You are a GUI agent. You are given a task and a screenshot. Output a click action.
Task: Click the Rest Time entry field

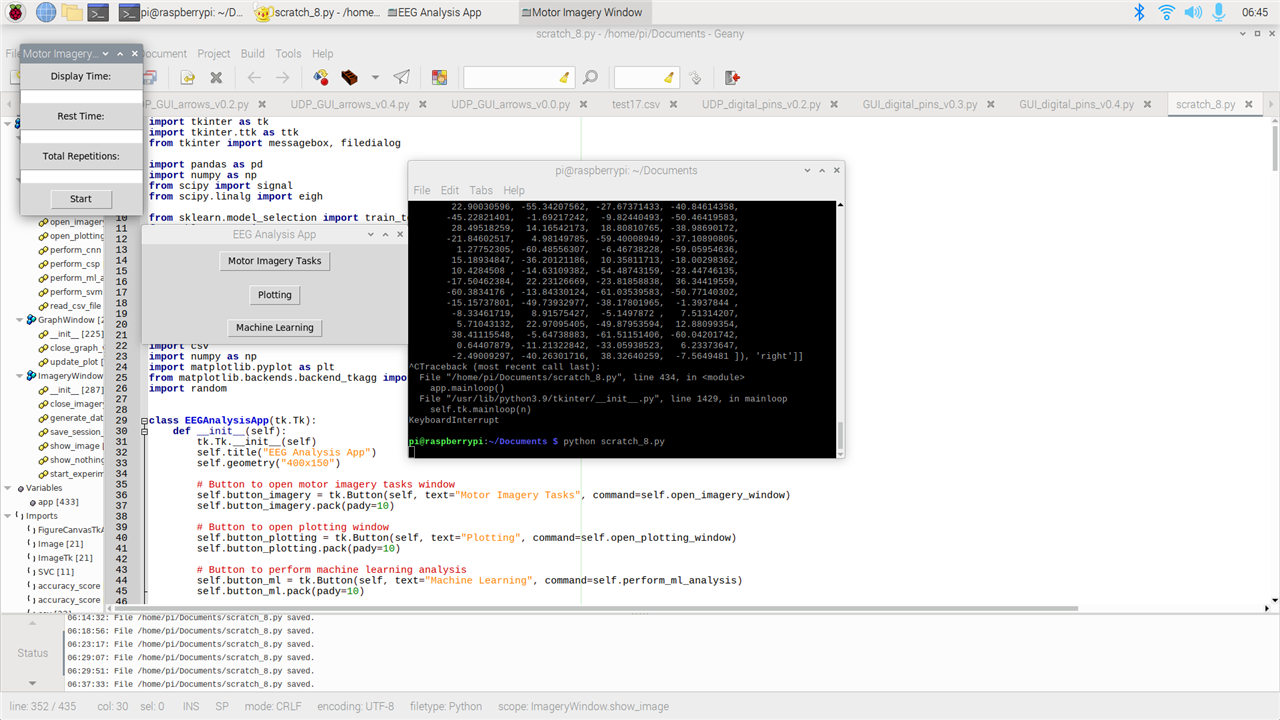point(81,137)
